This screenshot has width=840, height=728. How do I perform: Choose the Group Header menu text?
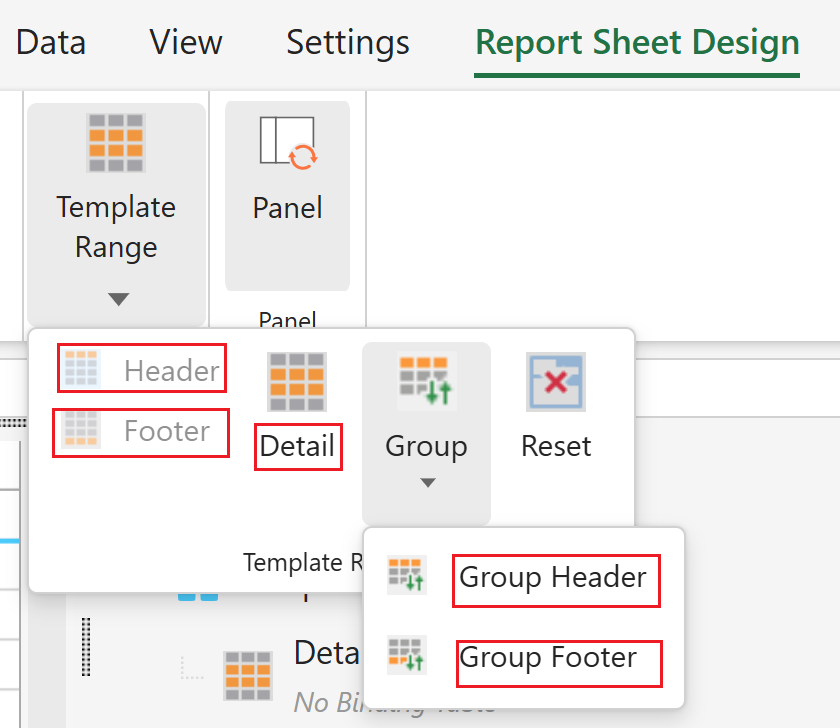(x=553, y=578)
